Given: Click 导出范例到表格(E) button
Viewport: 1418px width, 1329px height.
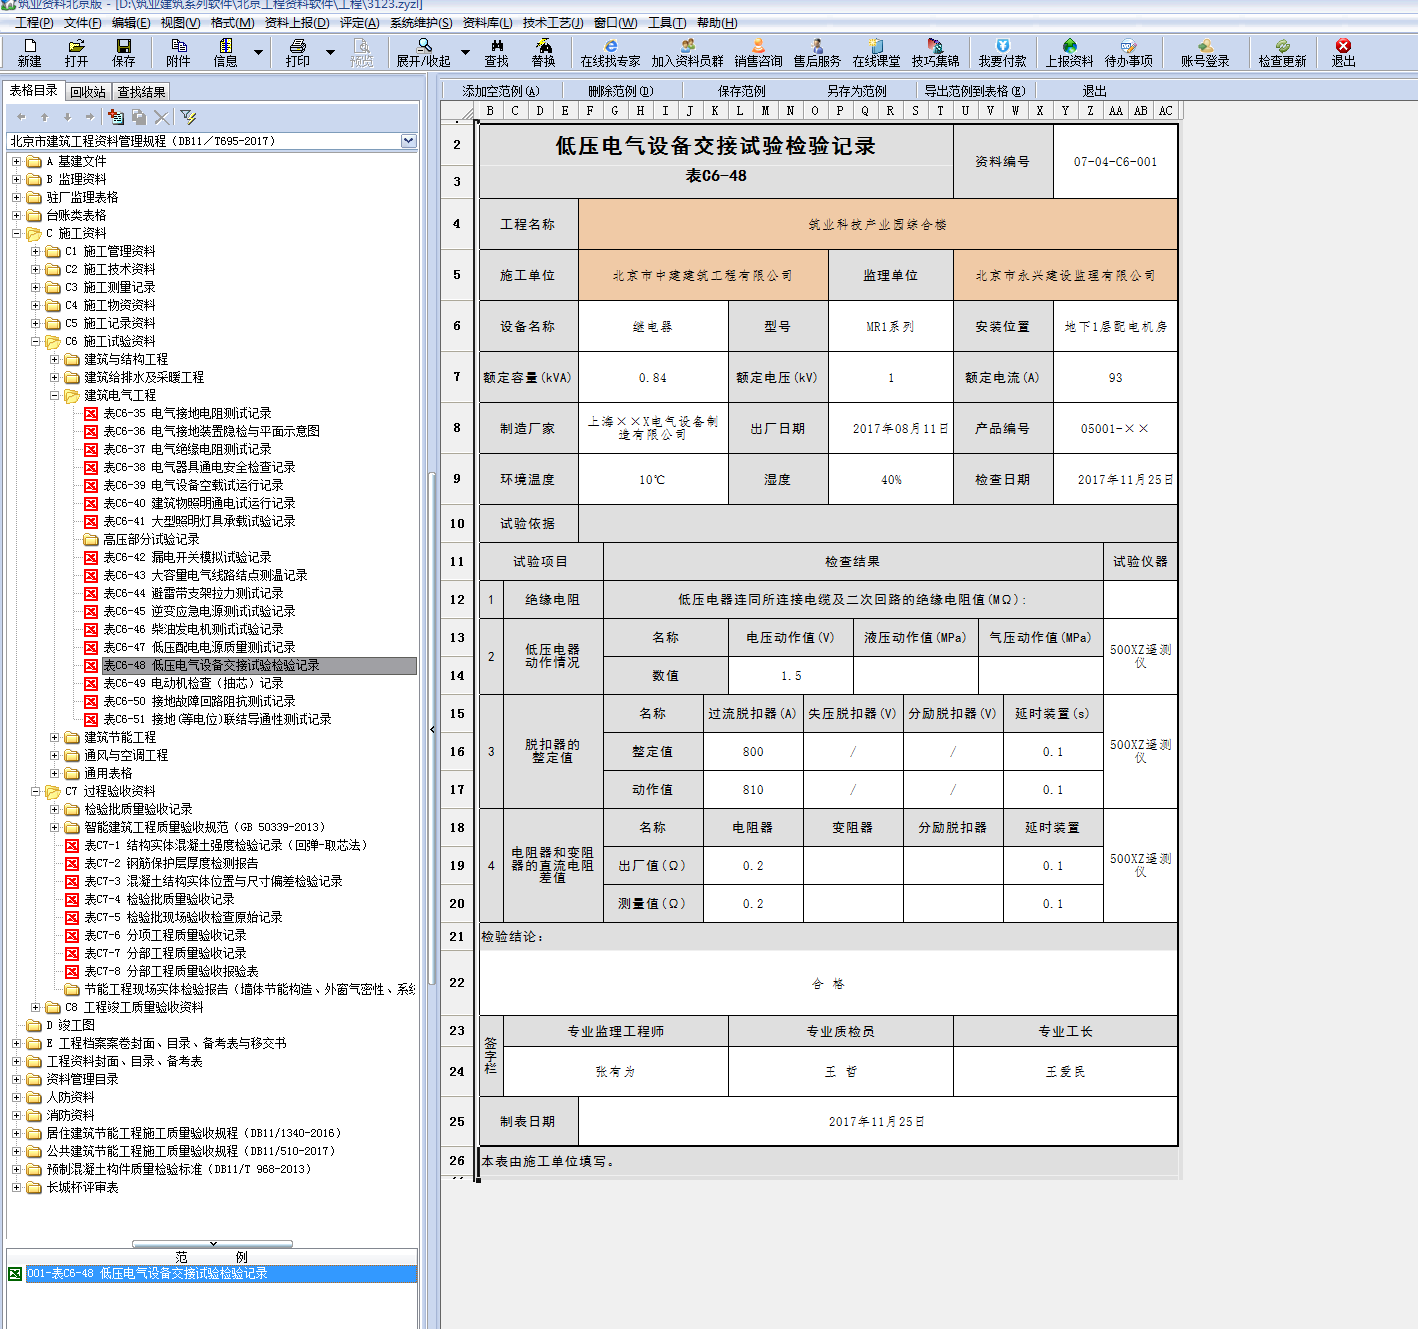Looking at the screenshot, I should (975, 91).
